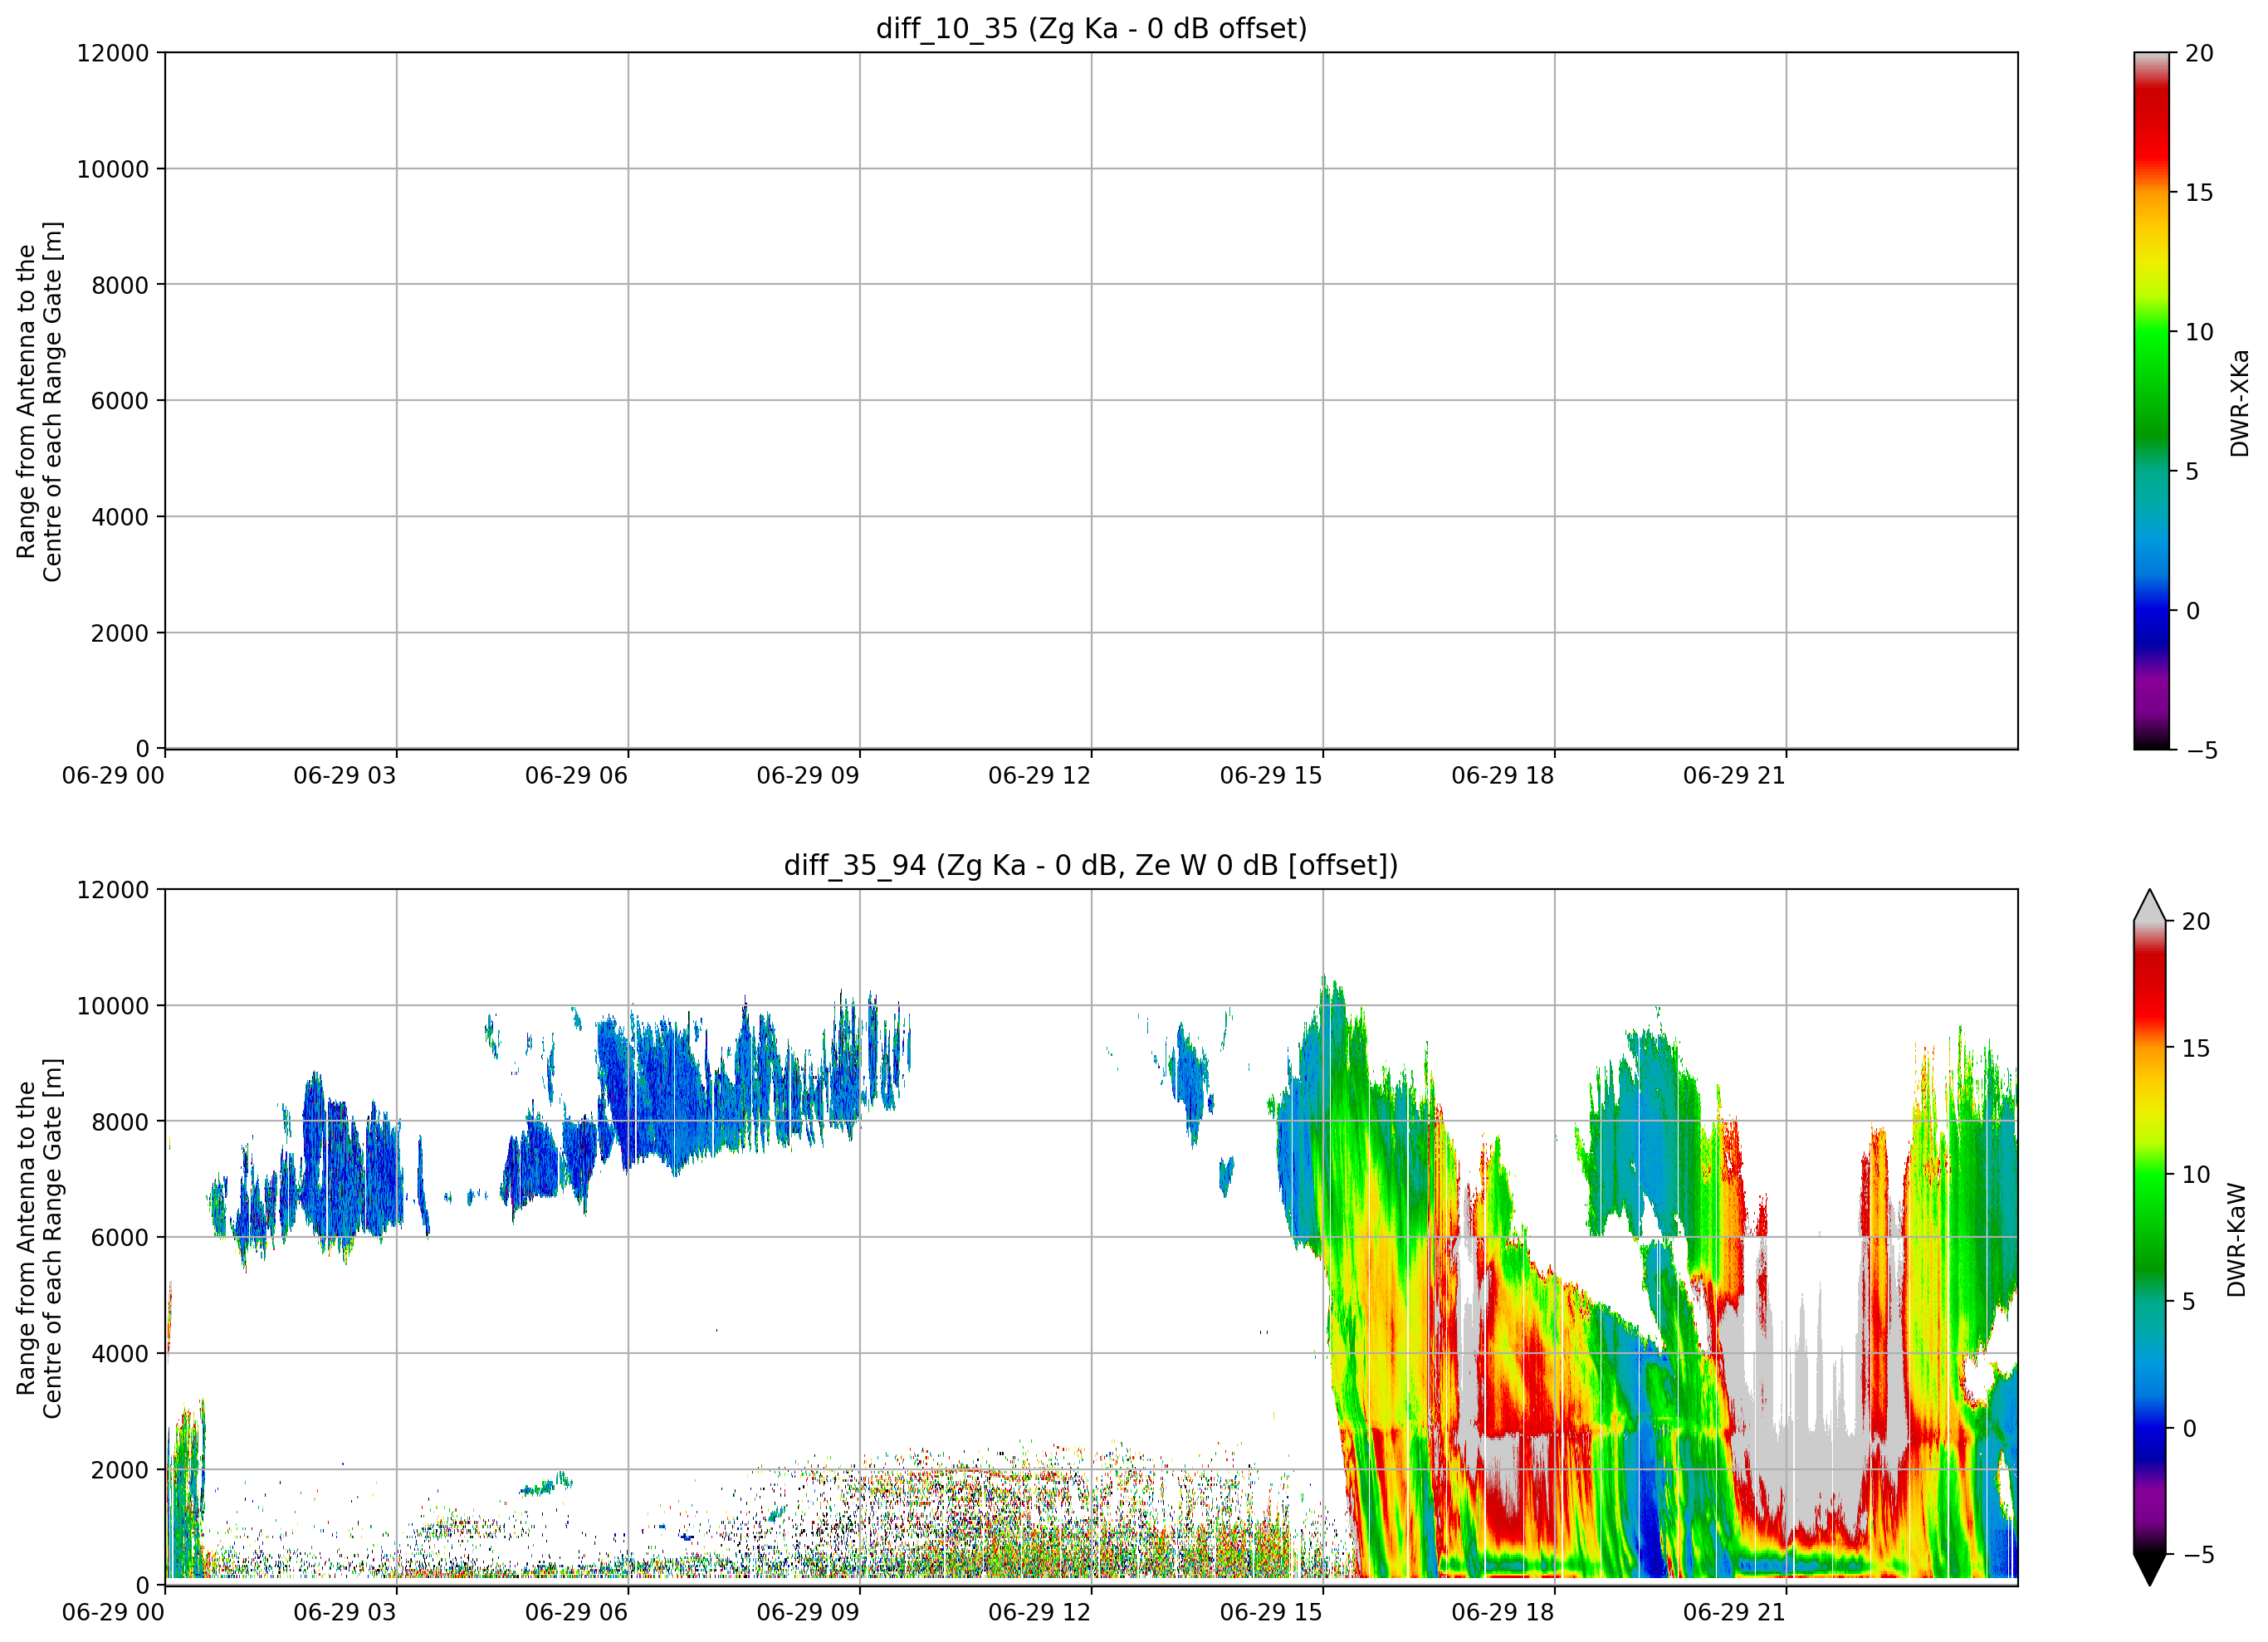Click the 8000 range tick on top plot
The width and height of the screenshot is (2268, 1642).
tap(120, 285)
